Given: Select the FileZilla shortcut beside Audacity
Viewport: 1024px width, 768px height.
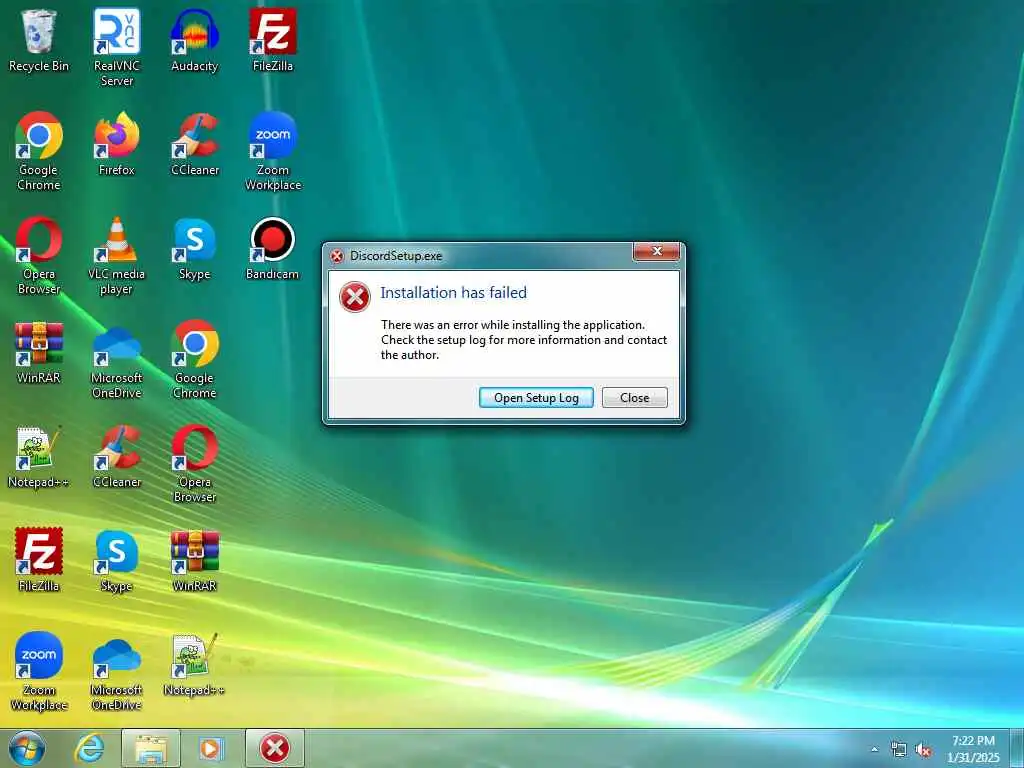Looking at the screenshot, I should (273, 41).
